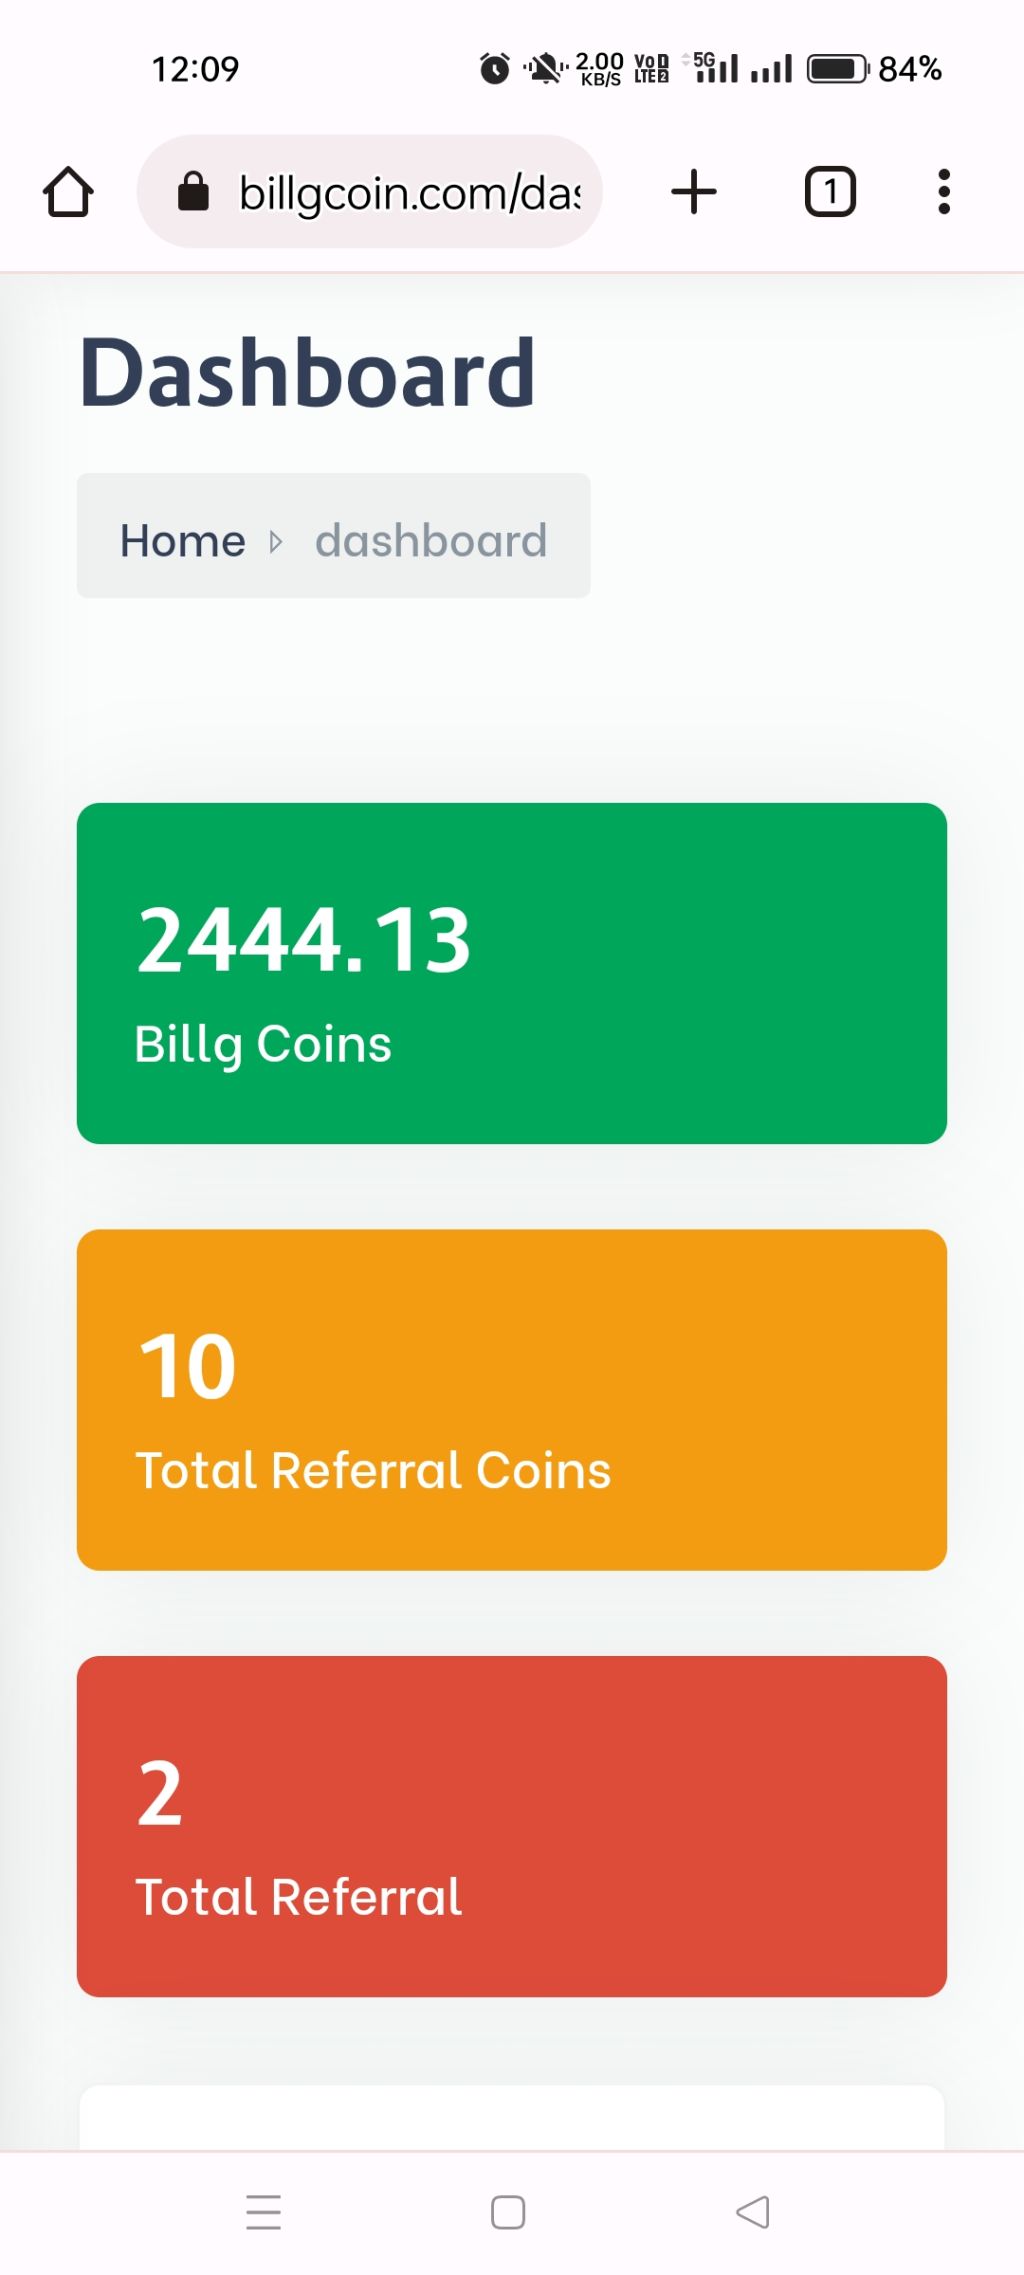Tap the Android back triangle button
The height and width of the screenshot is (2275, 1024).
pos(753,2212)
